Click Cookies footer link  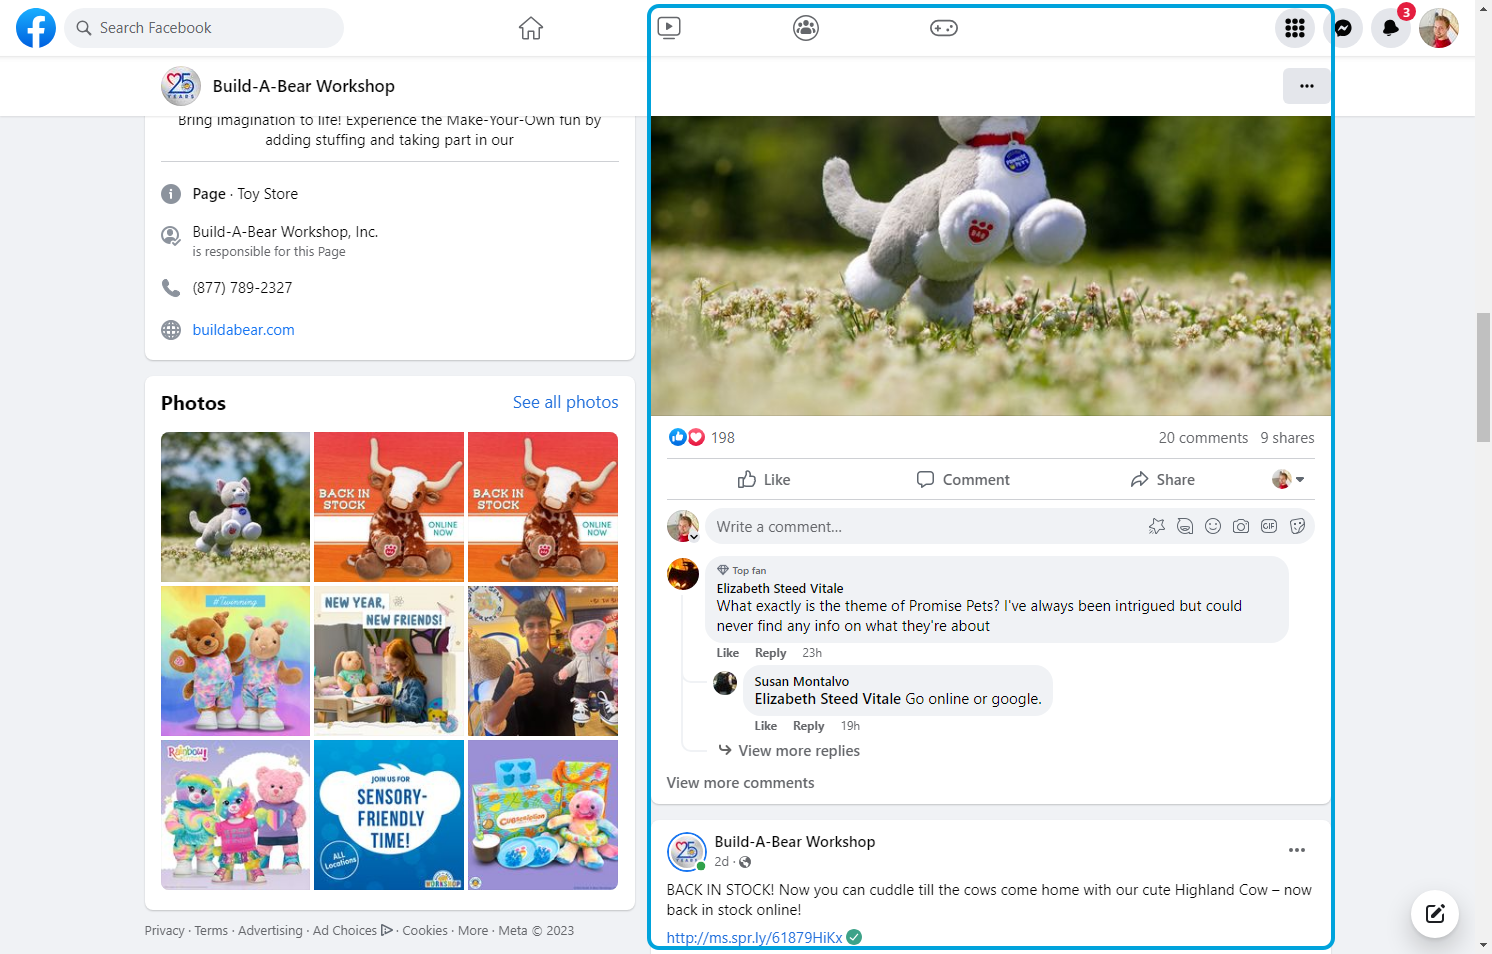point(425,931)
